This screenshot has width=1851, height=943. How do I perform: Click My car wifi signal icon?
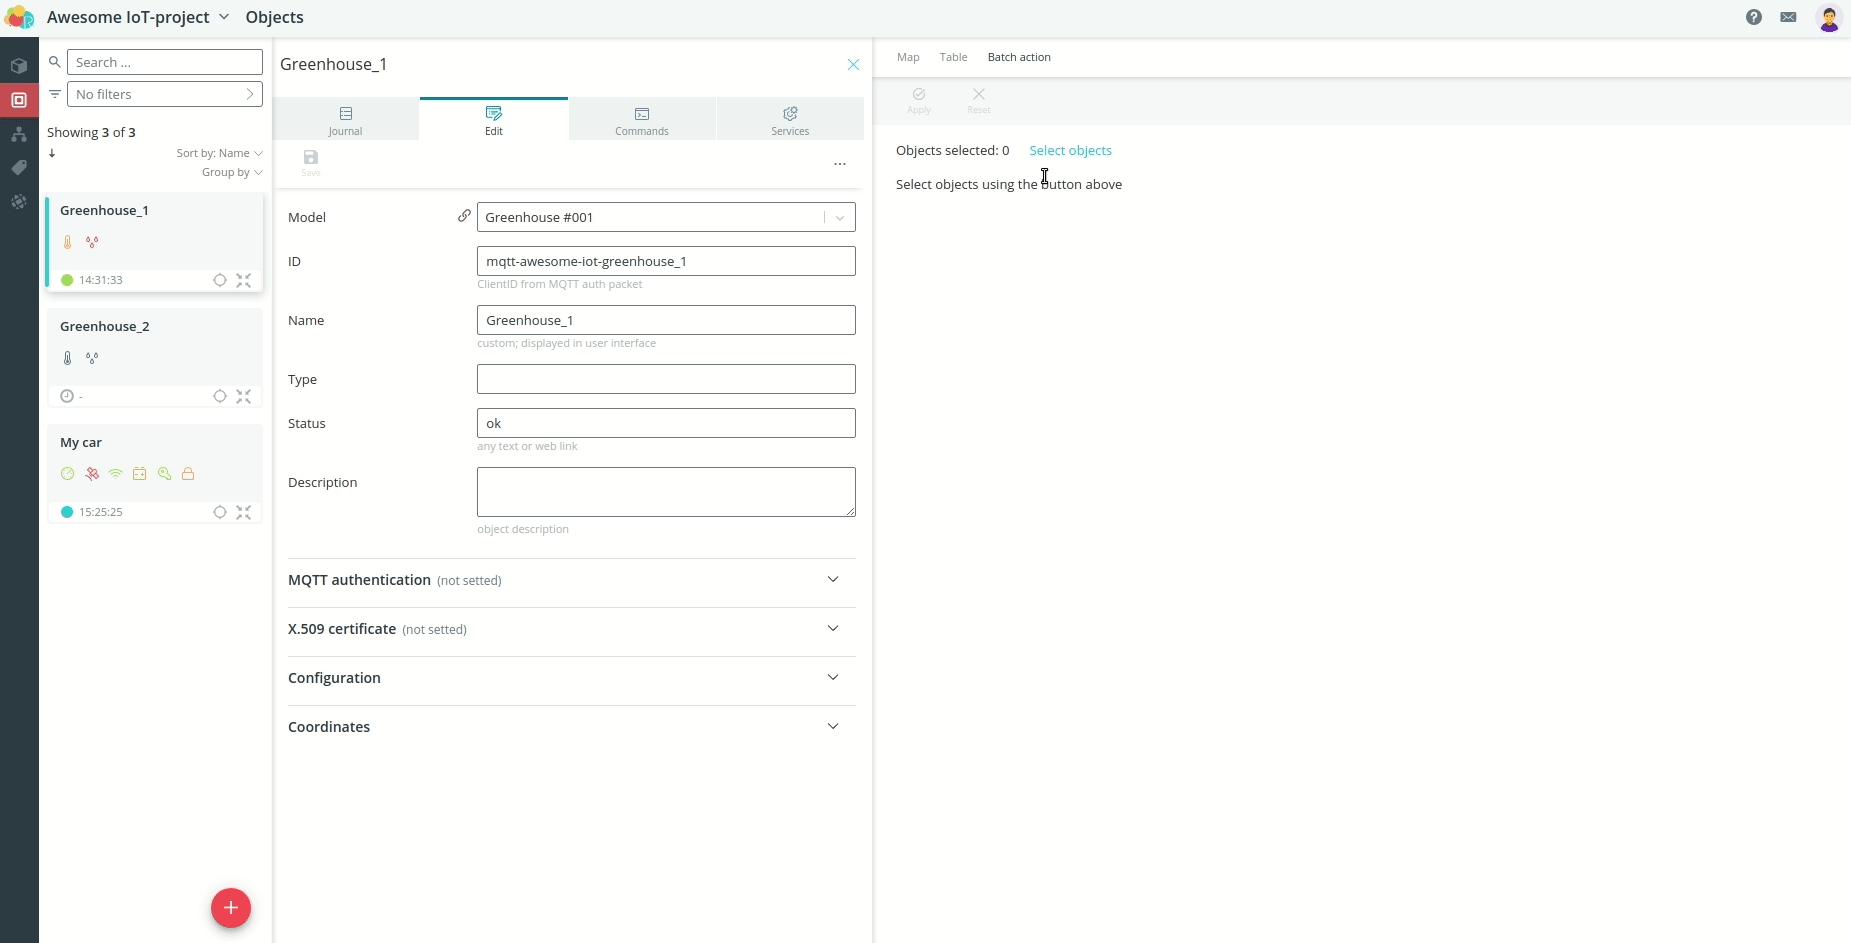tap(116, 474)
